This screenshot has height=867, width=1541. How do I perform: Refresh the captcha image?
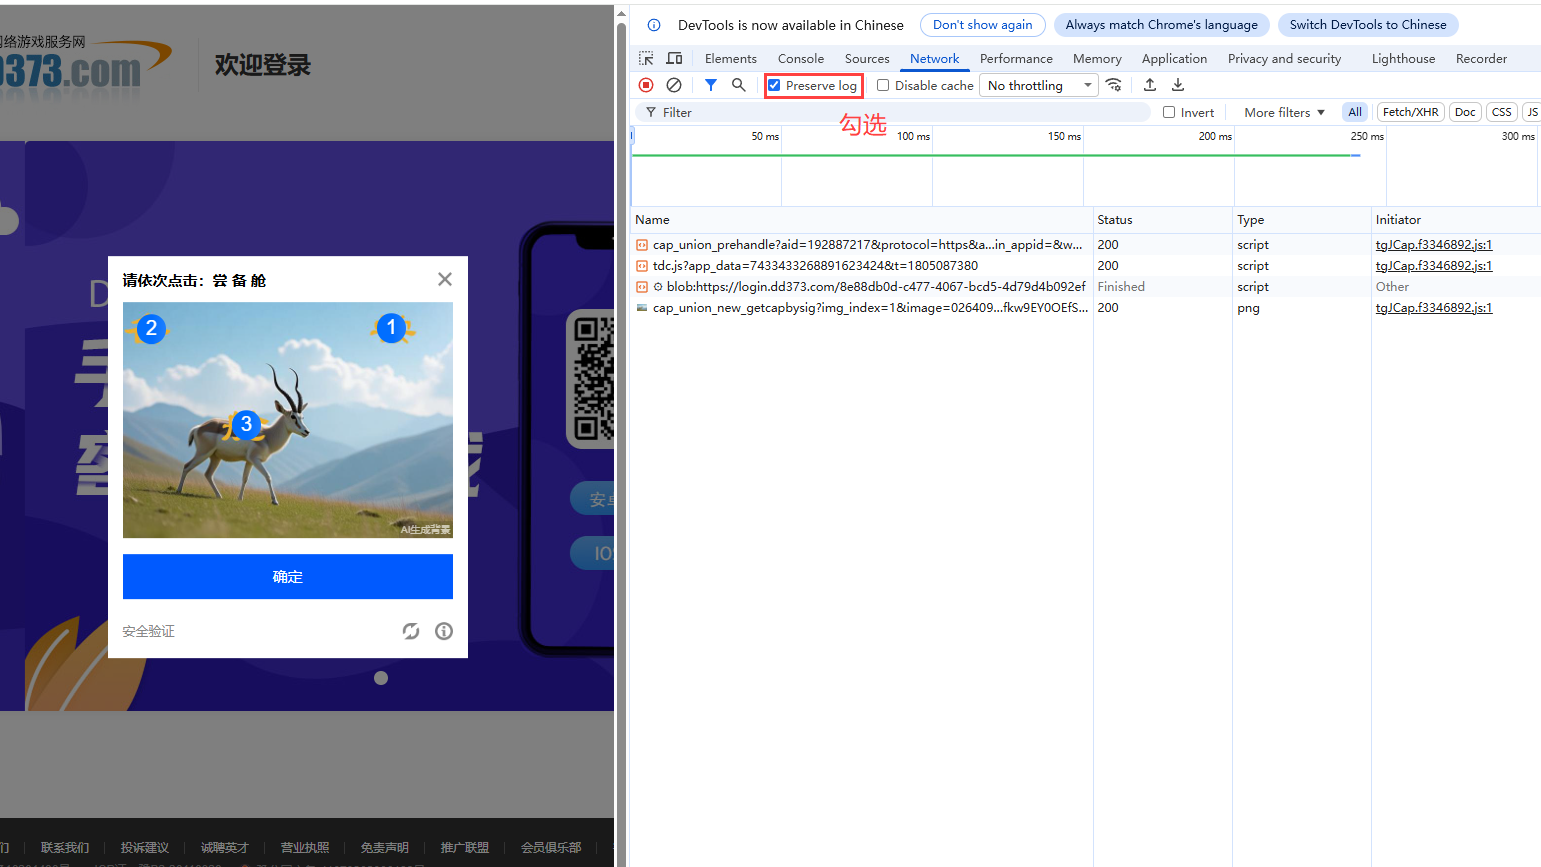tap(411, 631)
